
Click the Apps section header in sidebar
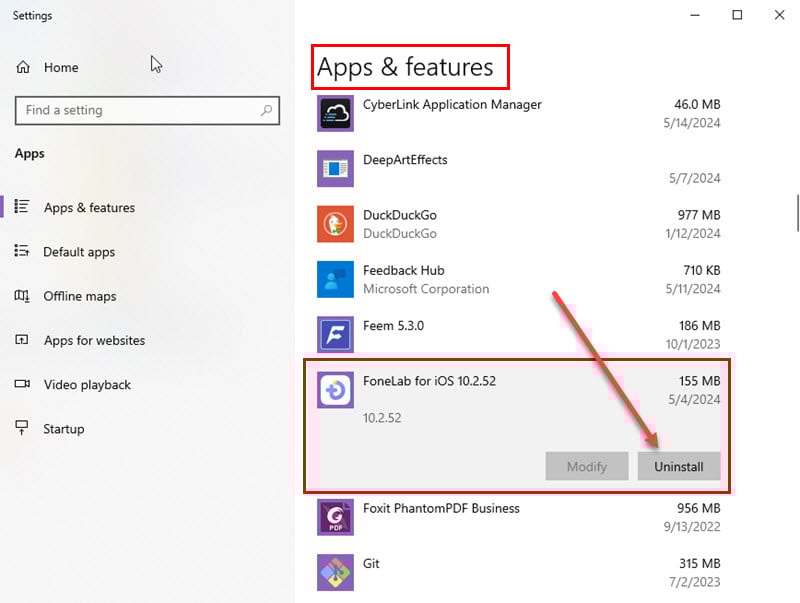(x=30, y=154)
